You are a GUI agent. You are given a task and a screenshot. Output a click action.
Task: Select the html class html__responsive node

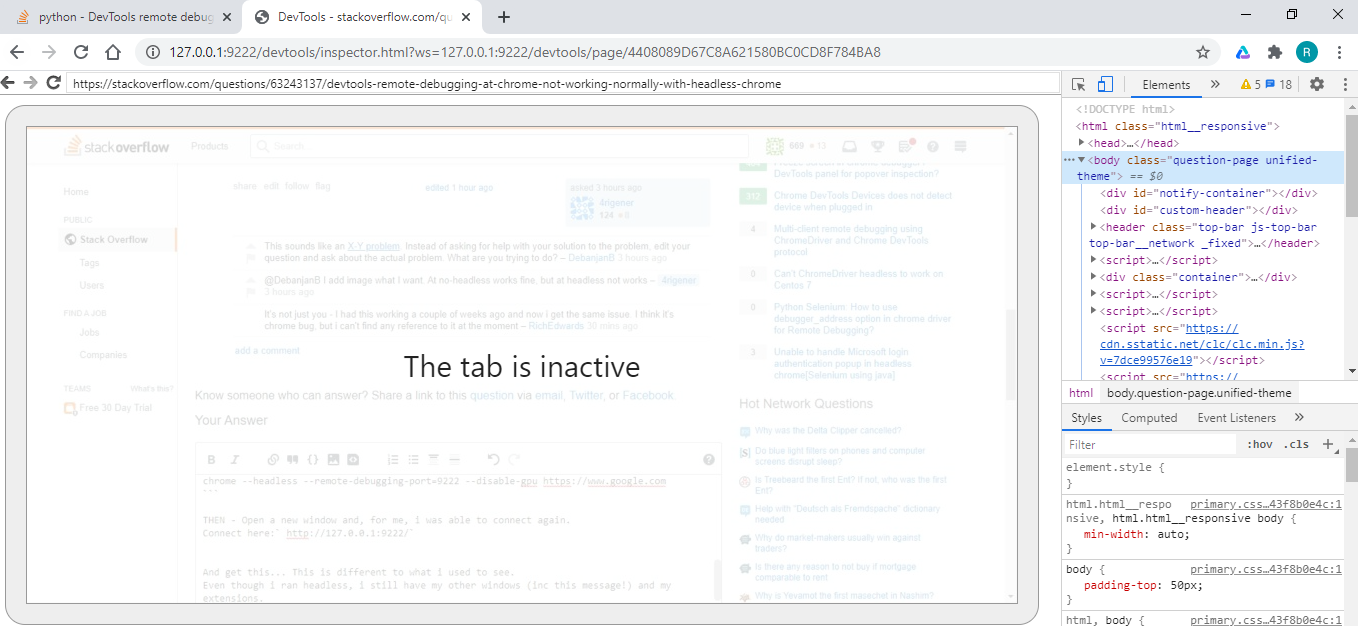(1178, 126)
